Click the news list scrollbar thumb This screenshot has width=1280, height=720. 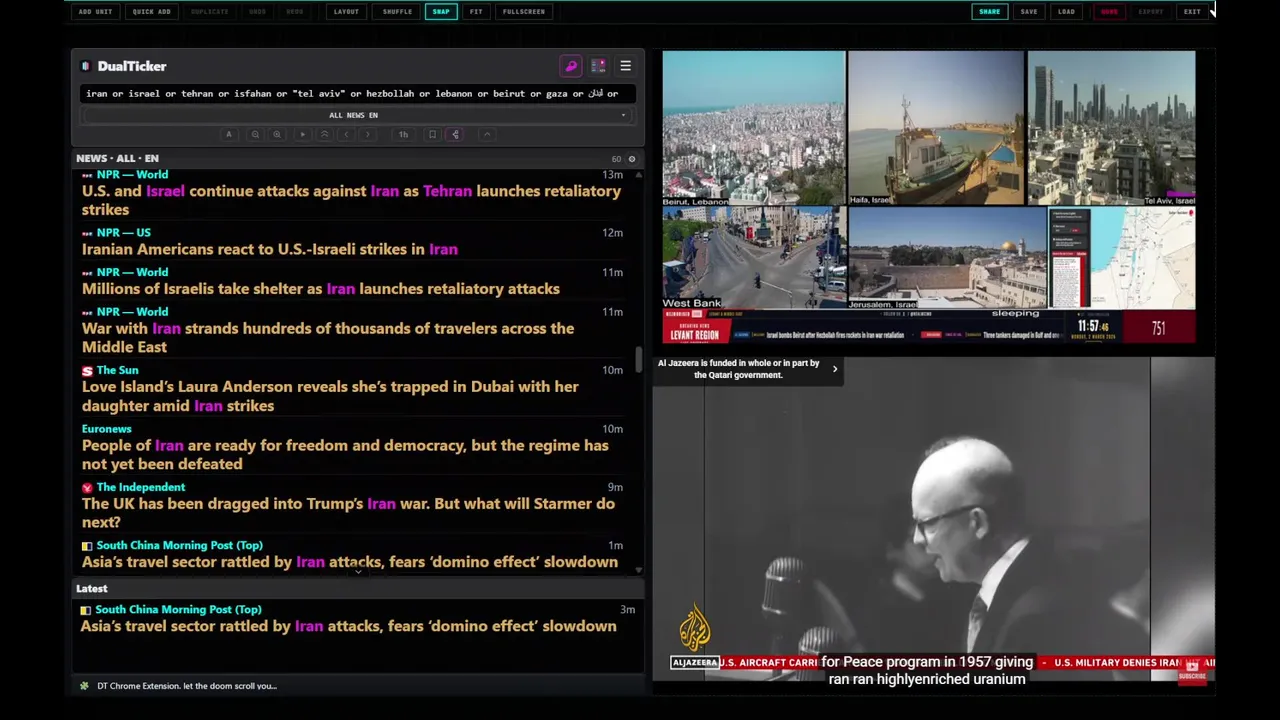(639, 360)
